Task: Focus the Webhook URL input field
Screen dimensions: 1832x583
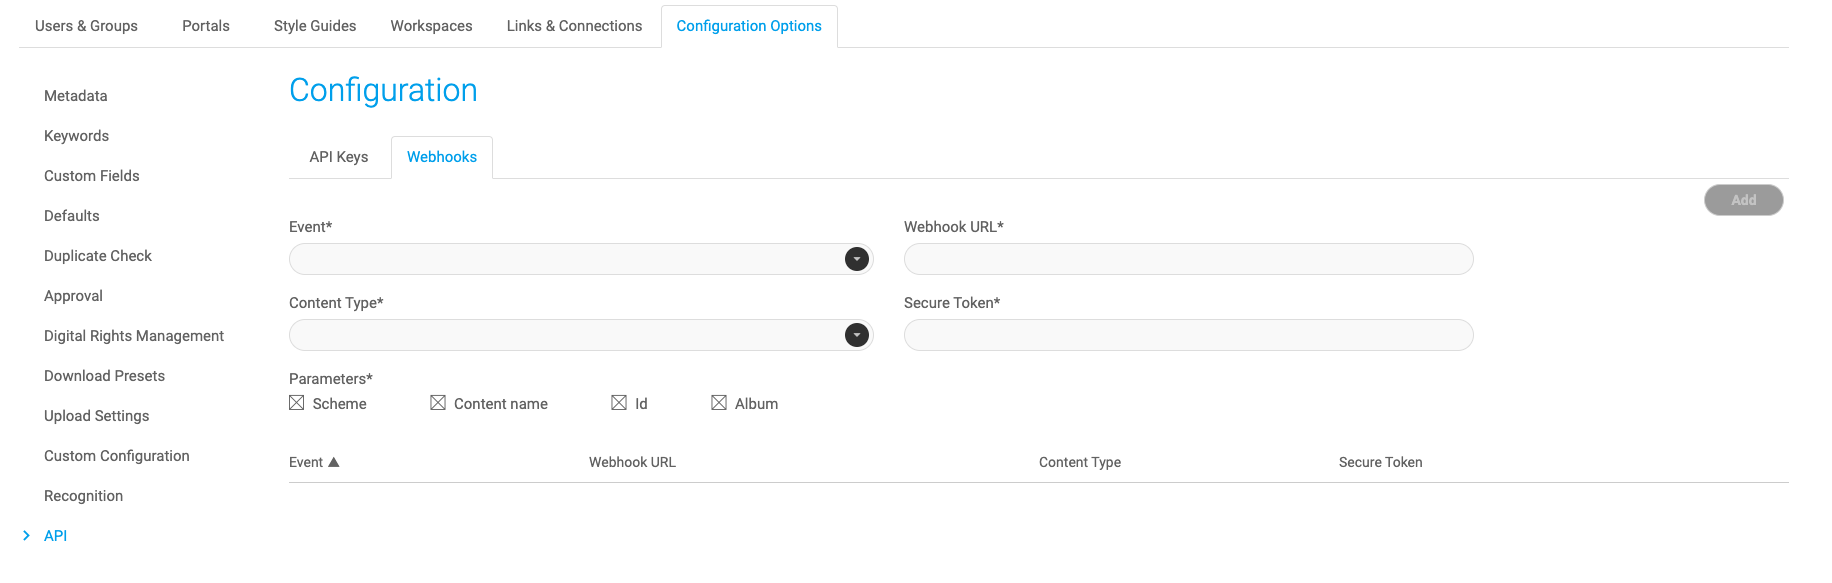Action: pyautogui.click(x=1189, y=259)
